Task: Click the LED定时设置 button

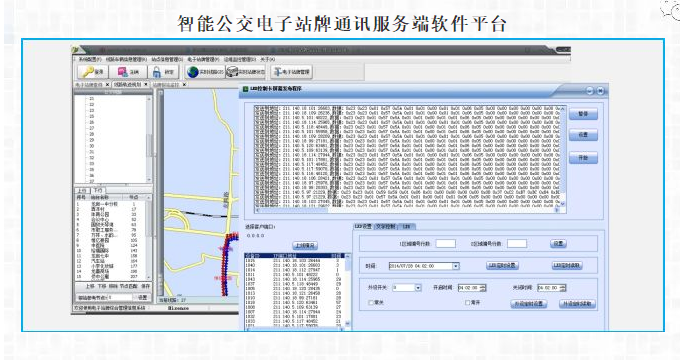Action: [x=502, y=265]
